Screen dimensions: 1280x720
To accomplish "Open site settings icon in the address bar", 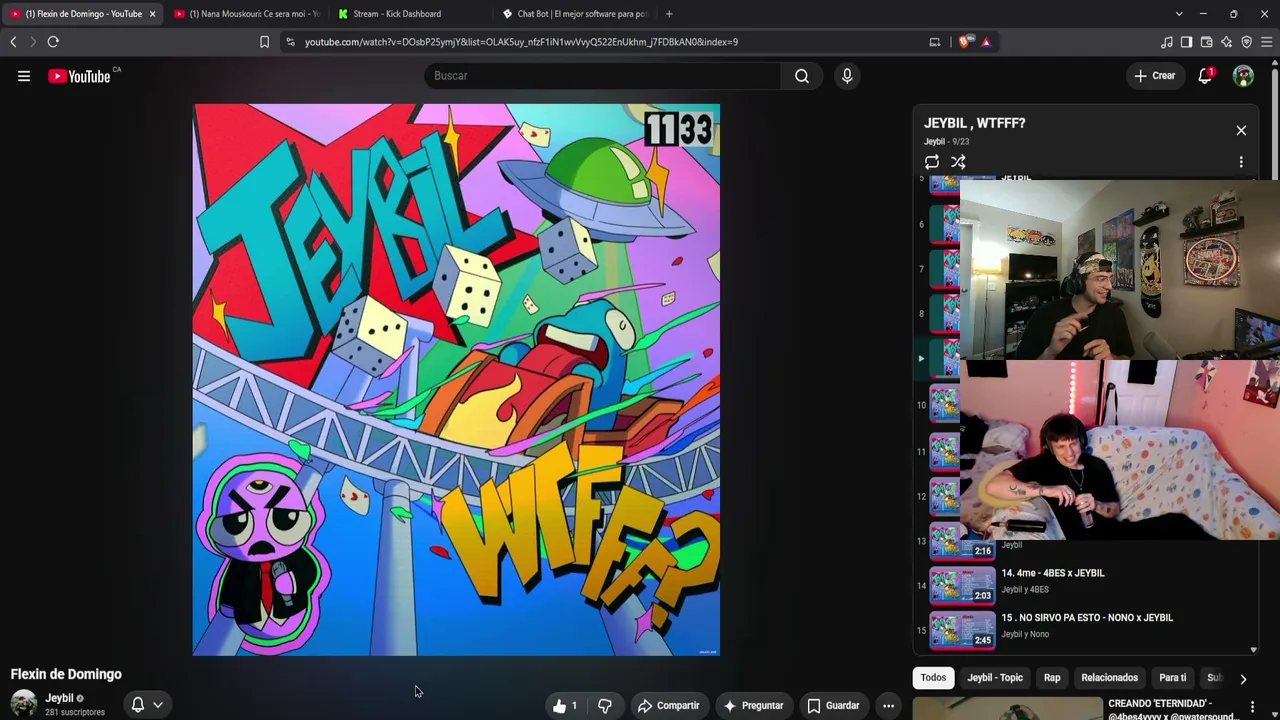I will (x=290, y=42).
